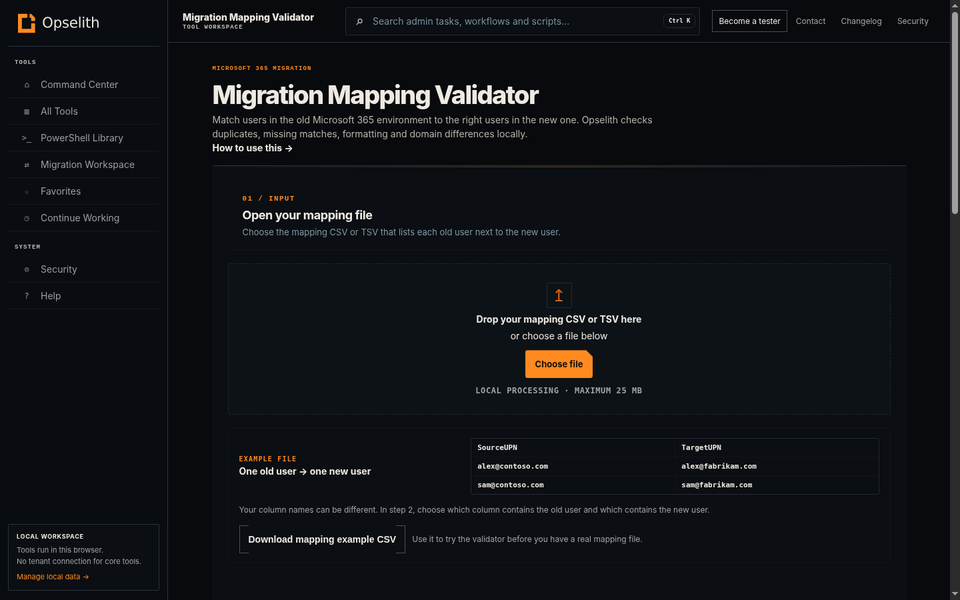
Task: Click the Continue Working clock icon
Action: pos(26,219)
